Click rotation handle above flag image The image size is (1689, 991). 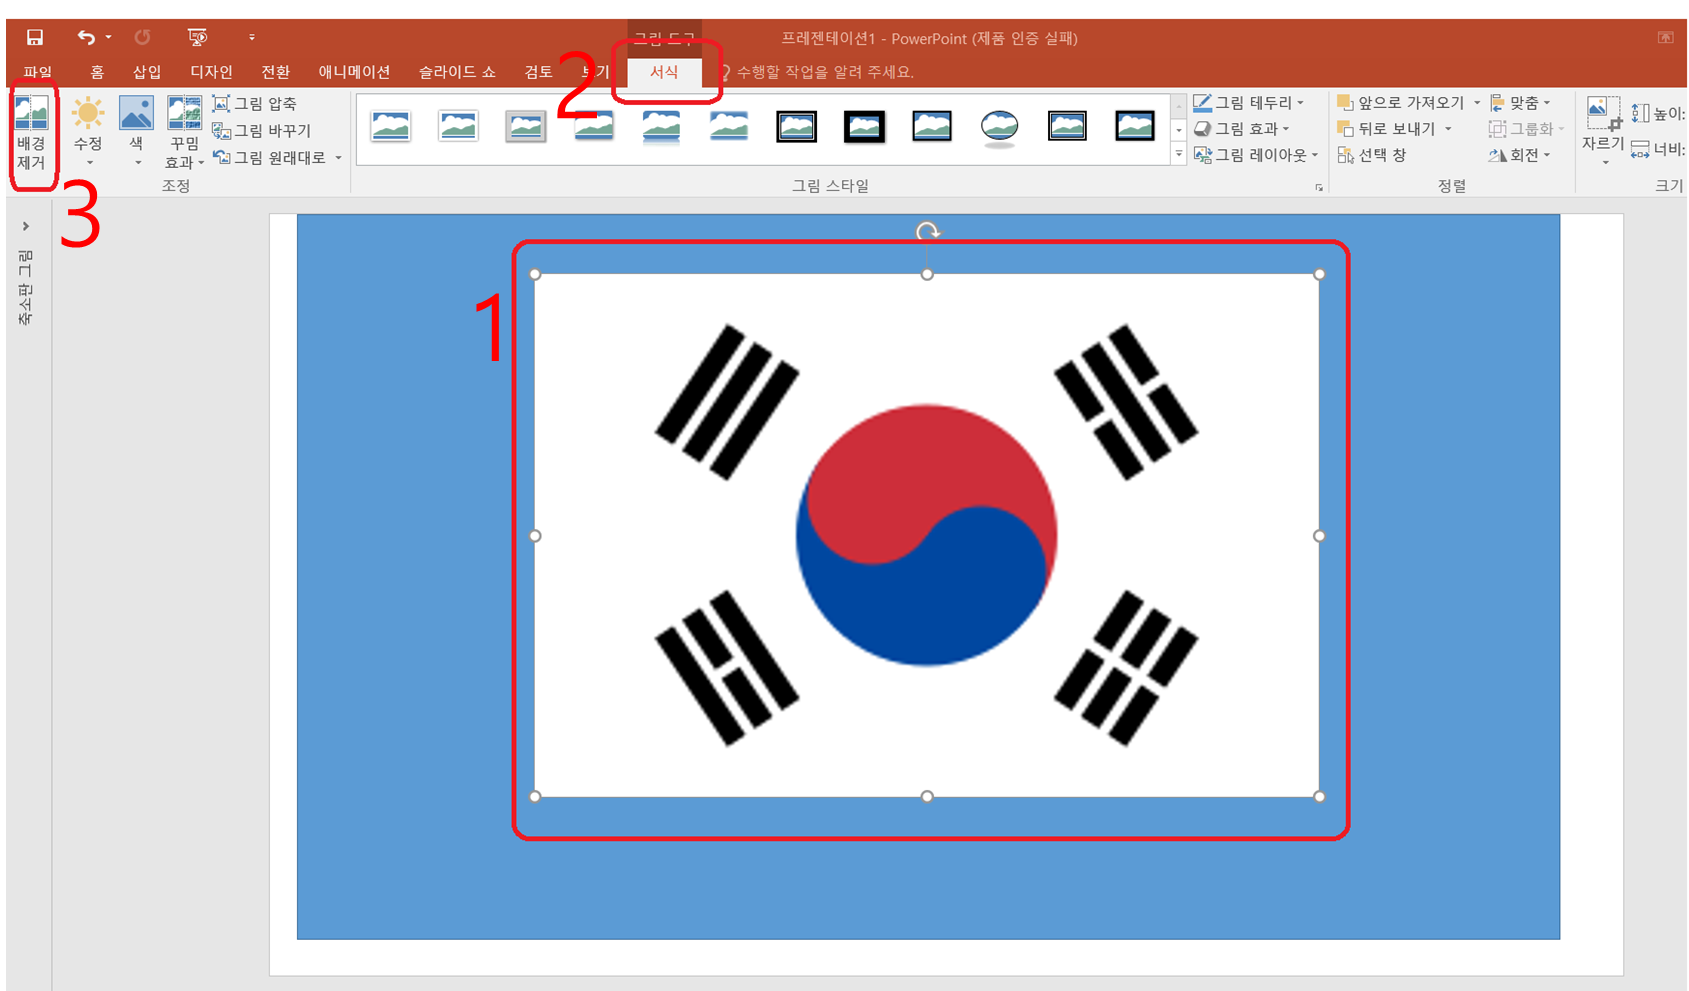(927, 232)
